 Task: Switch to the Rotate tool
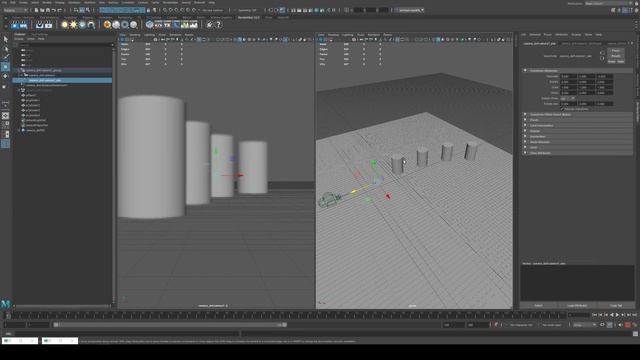[x=6, y=76]
